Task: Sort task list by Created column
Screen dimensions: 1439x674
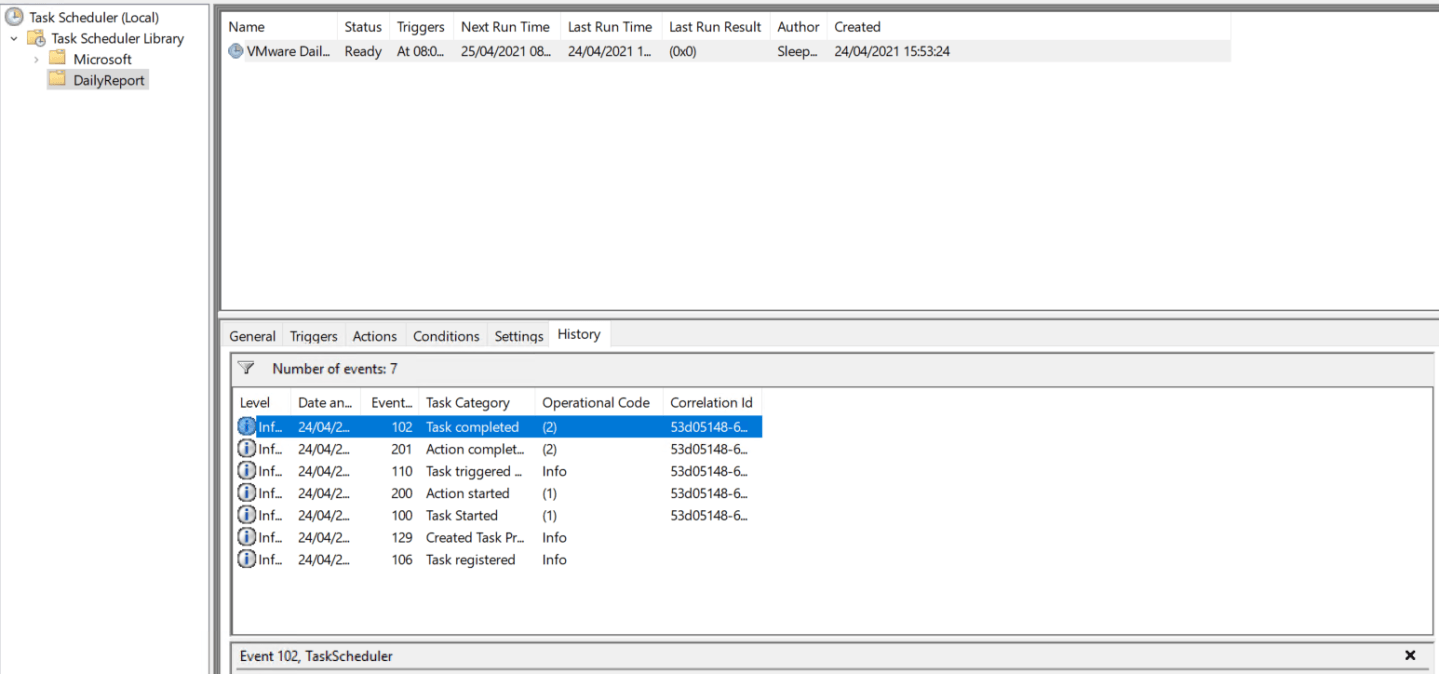Action: (x=1029, y=27)
